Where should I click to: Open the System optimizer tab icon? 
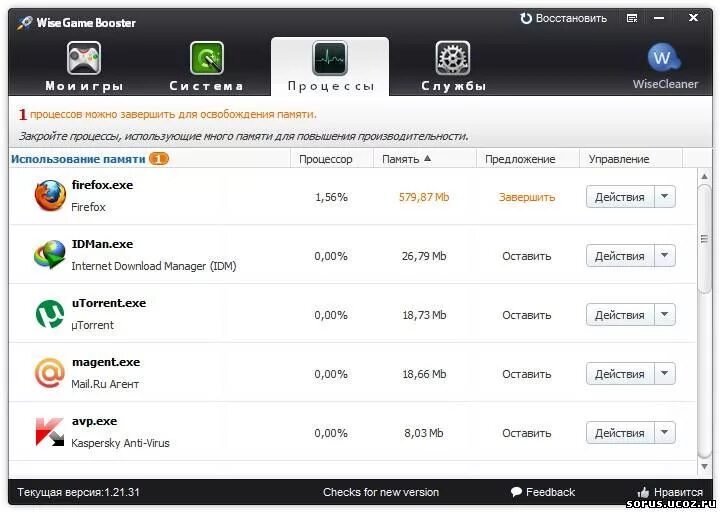point(207,58)
